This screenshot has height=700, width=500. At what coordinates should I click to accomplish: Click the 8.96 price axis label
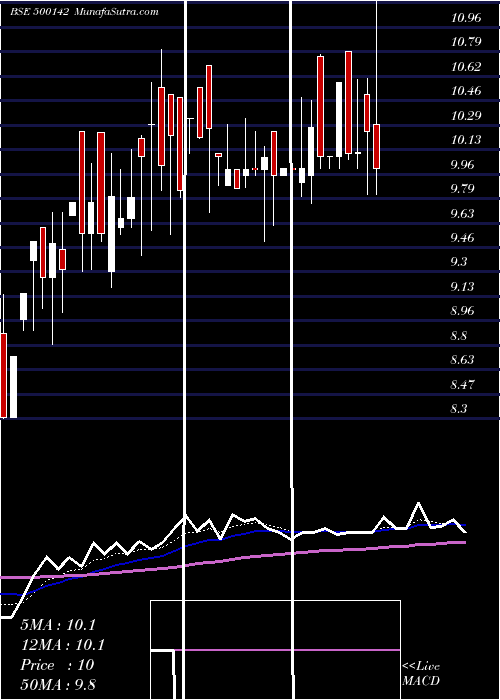pos(462,310)
